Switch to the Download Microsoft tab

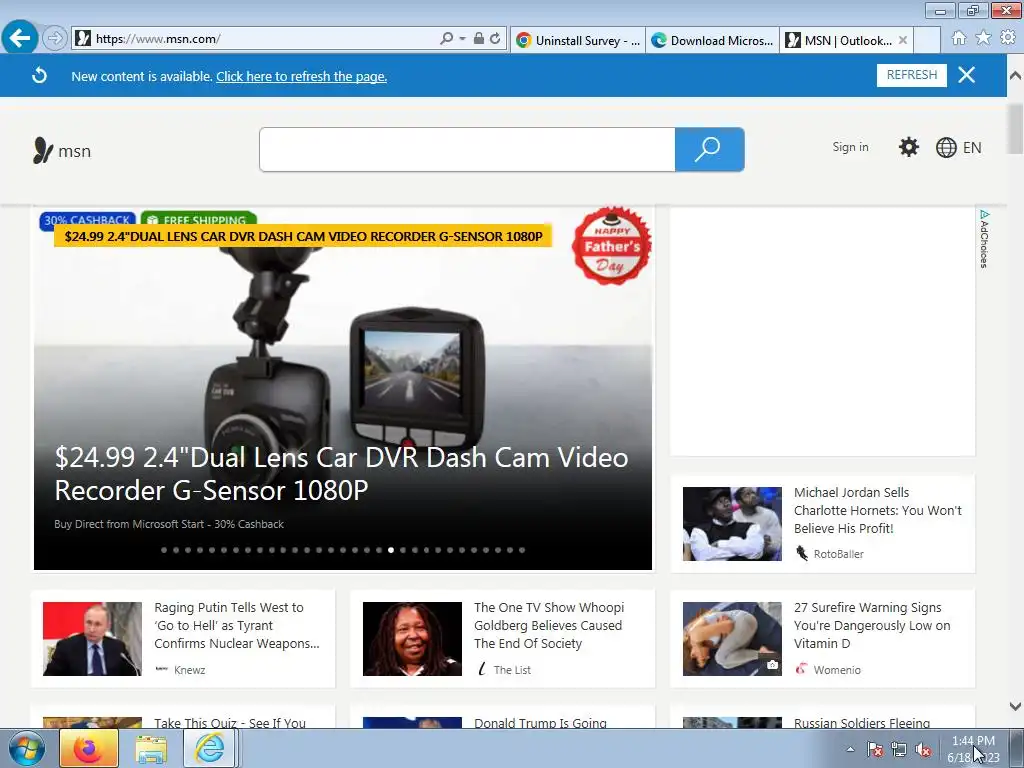coord(712,40)
